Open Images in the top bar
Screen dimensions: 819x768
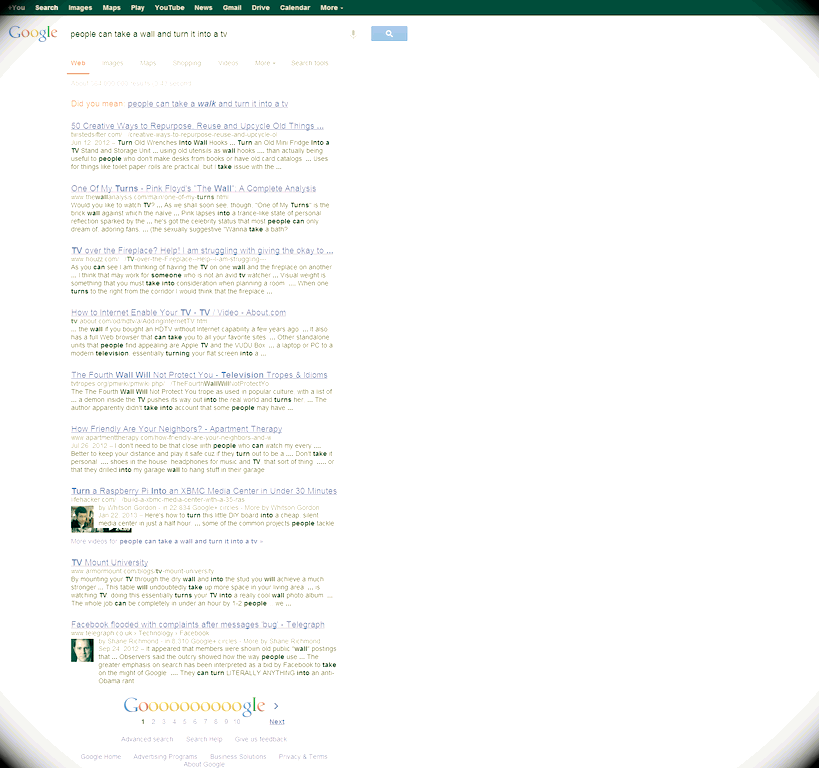coord(80,8)
